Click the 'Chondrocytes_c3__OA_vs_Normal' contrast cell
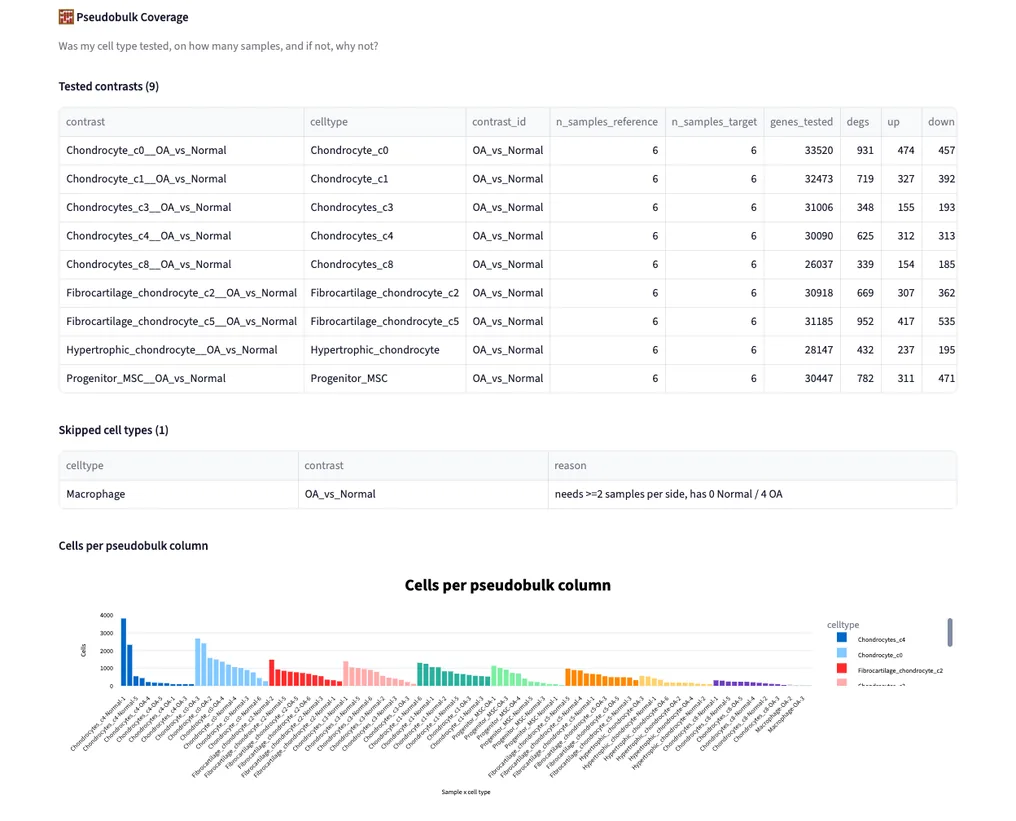The height and width of the screenshot is (821, 1016). click(181, 207)
